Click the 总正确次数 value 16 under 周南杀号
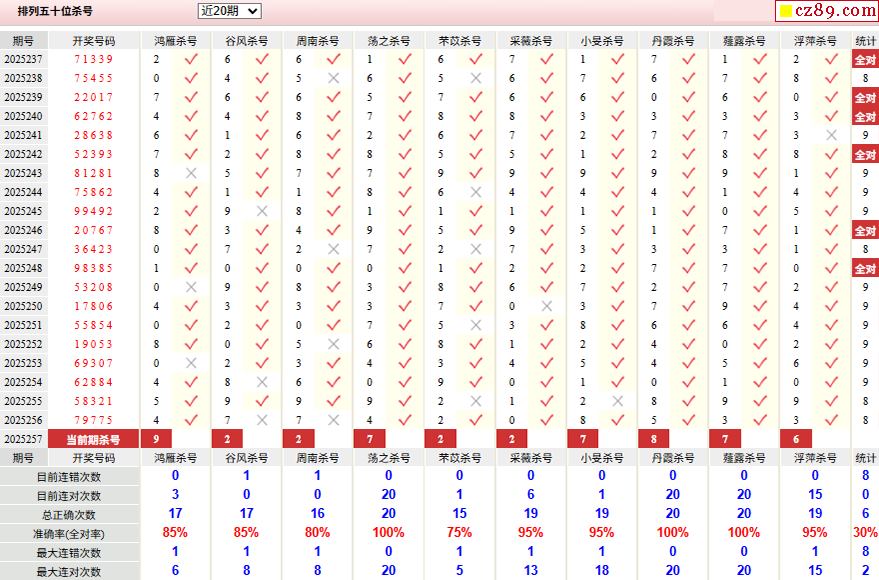 click(x=317, y=513)
